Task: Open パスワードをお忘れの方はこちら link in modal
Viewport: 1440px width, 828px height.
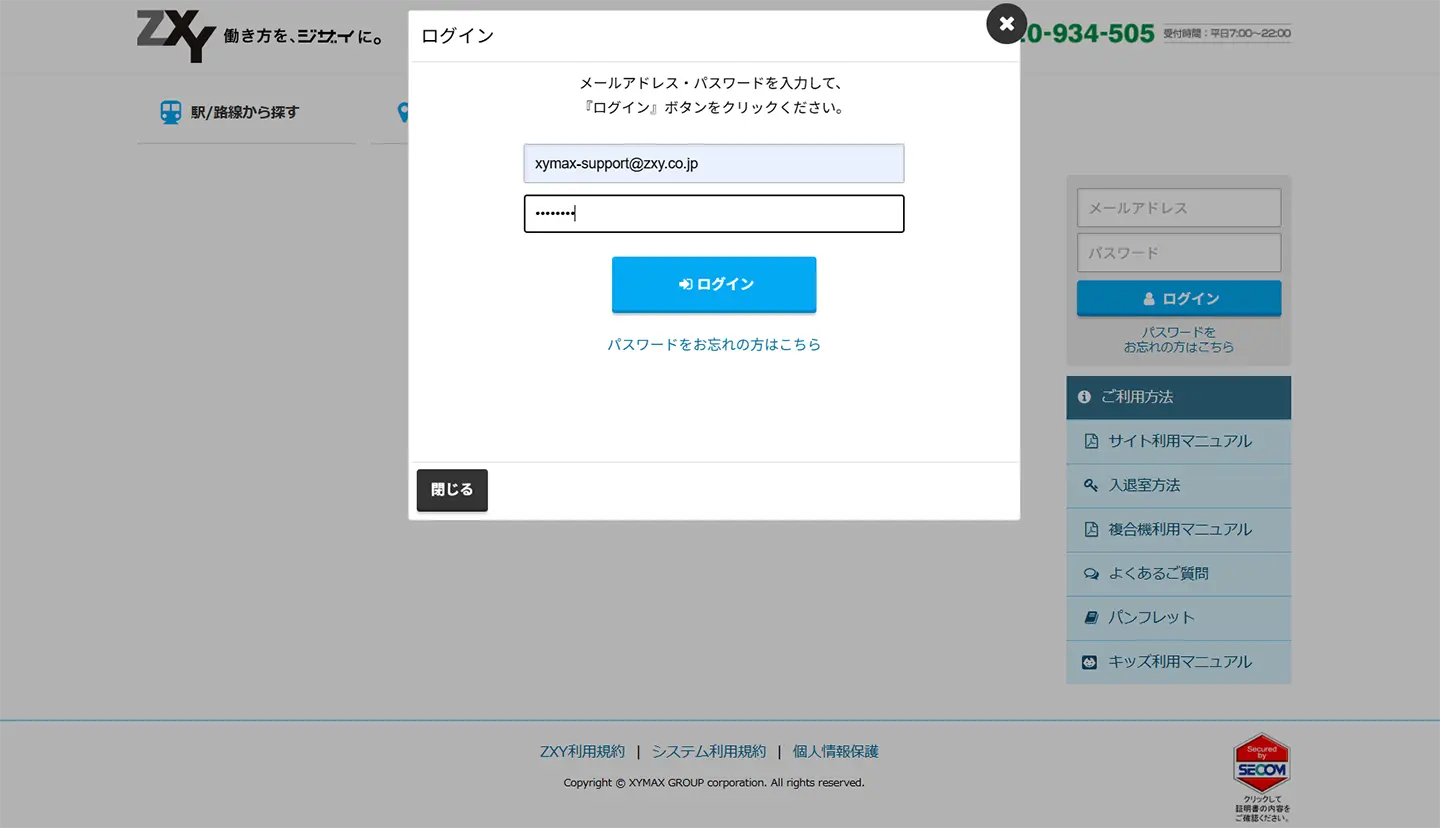Action: tap(714, 344)
